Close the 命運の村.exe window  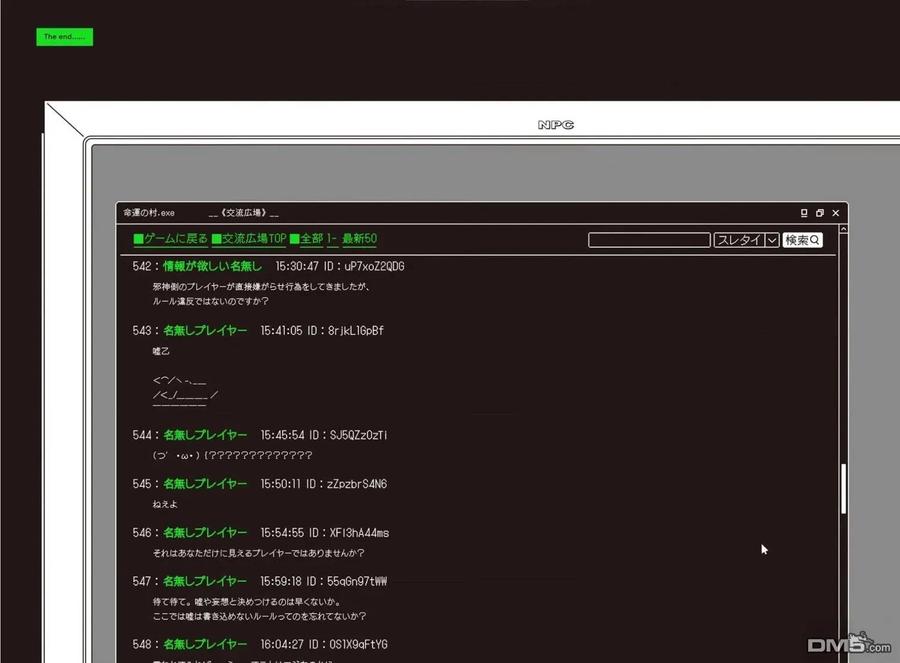(x=836, y=213)
